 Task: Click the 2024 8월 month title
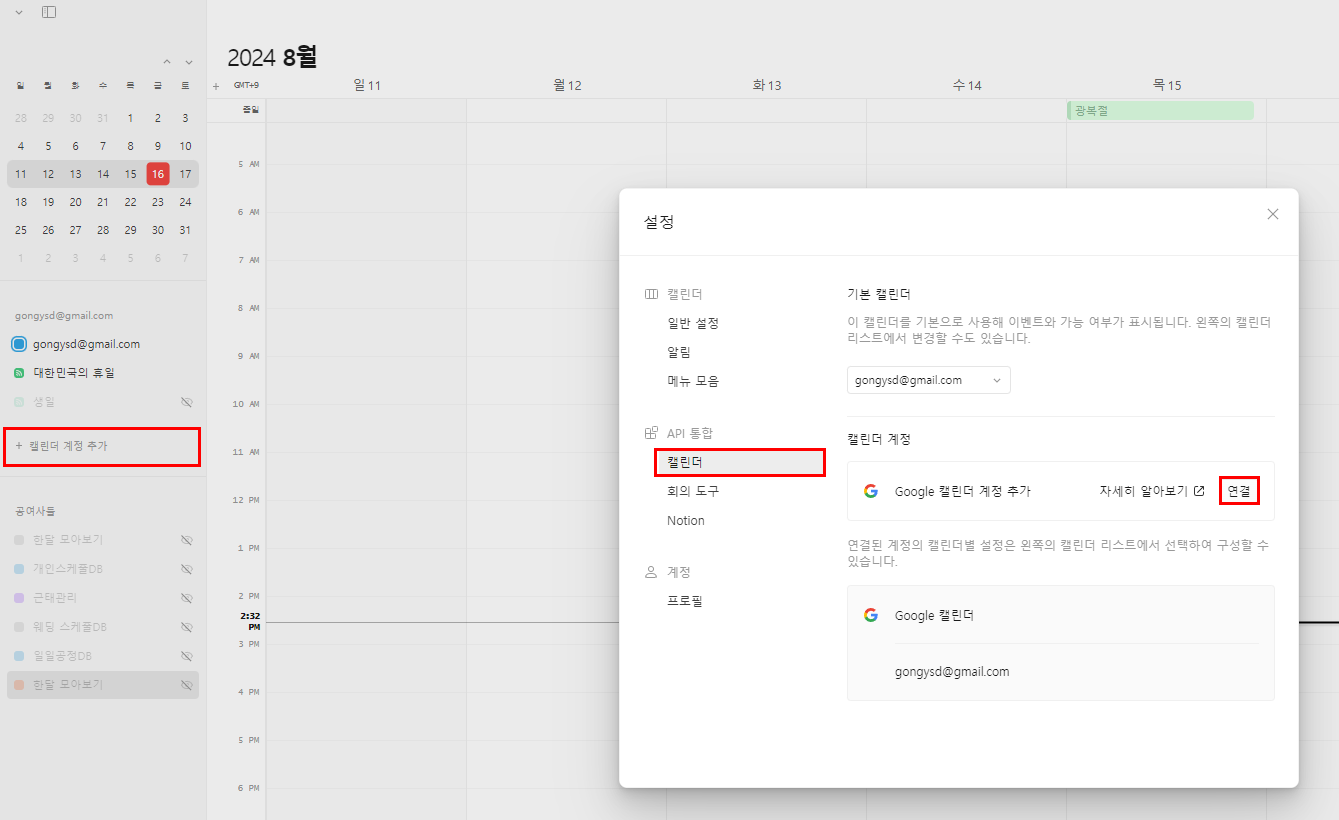pos(272,57)
